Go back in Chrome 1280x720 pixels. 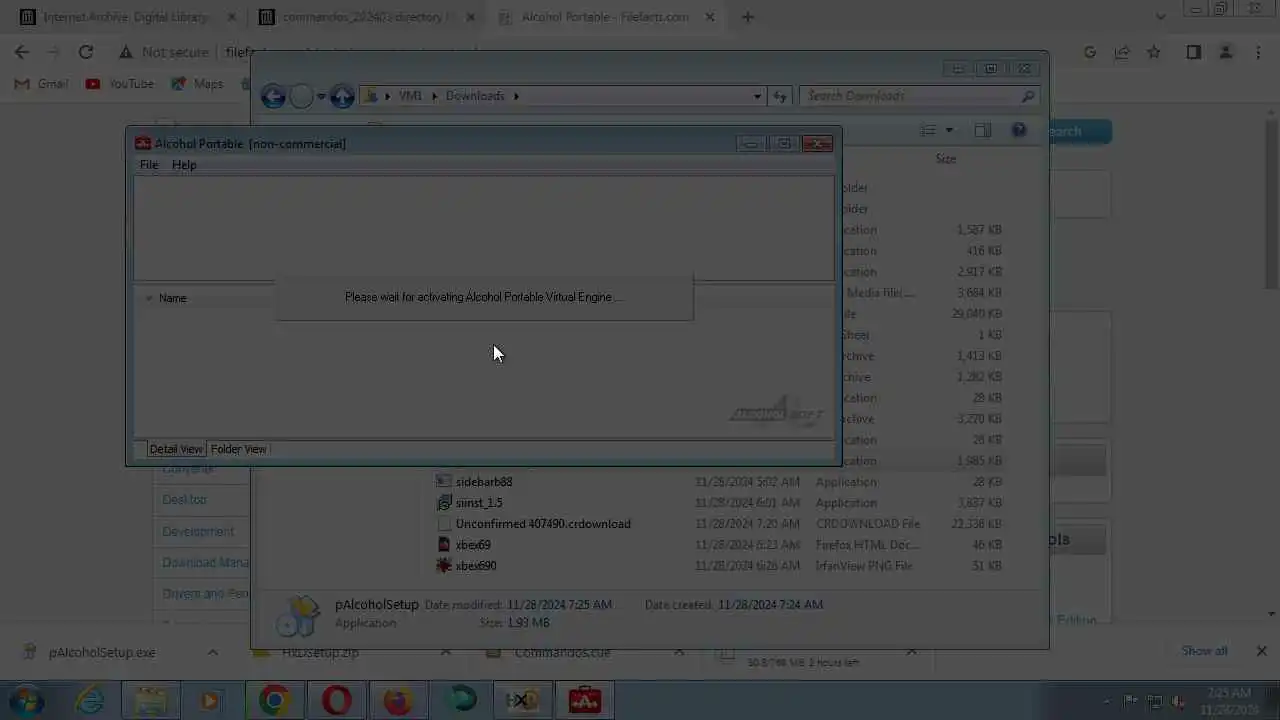[x=22, y=52]
